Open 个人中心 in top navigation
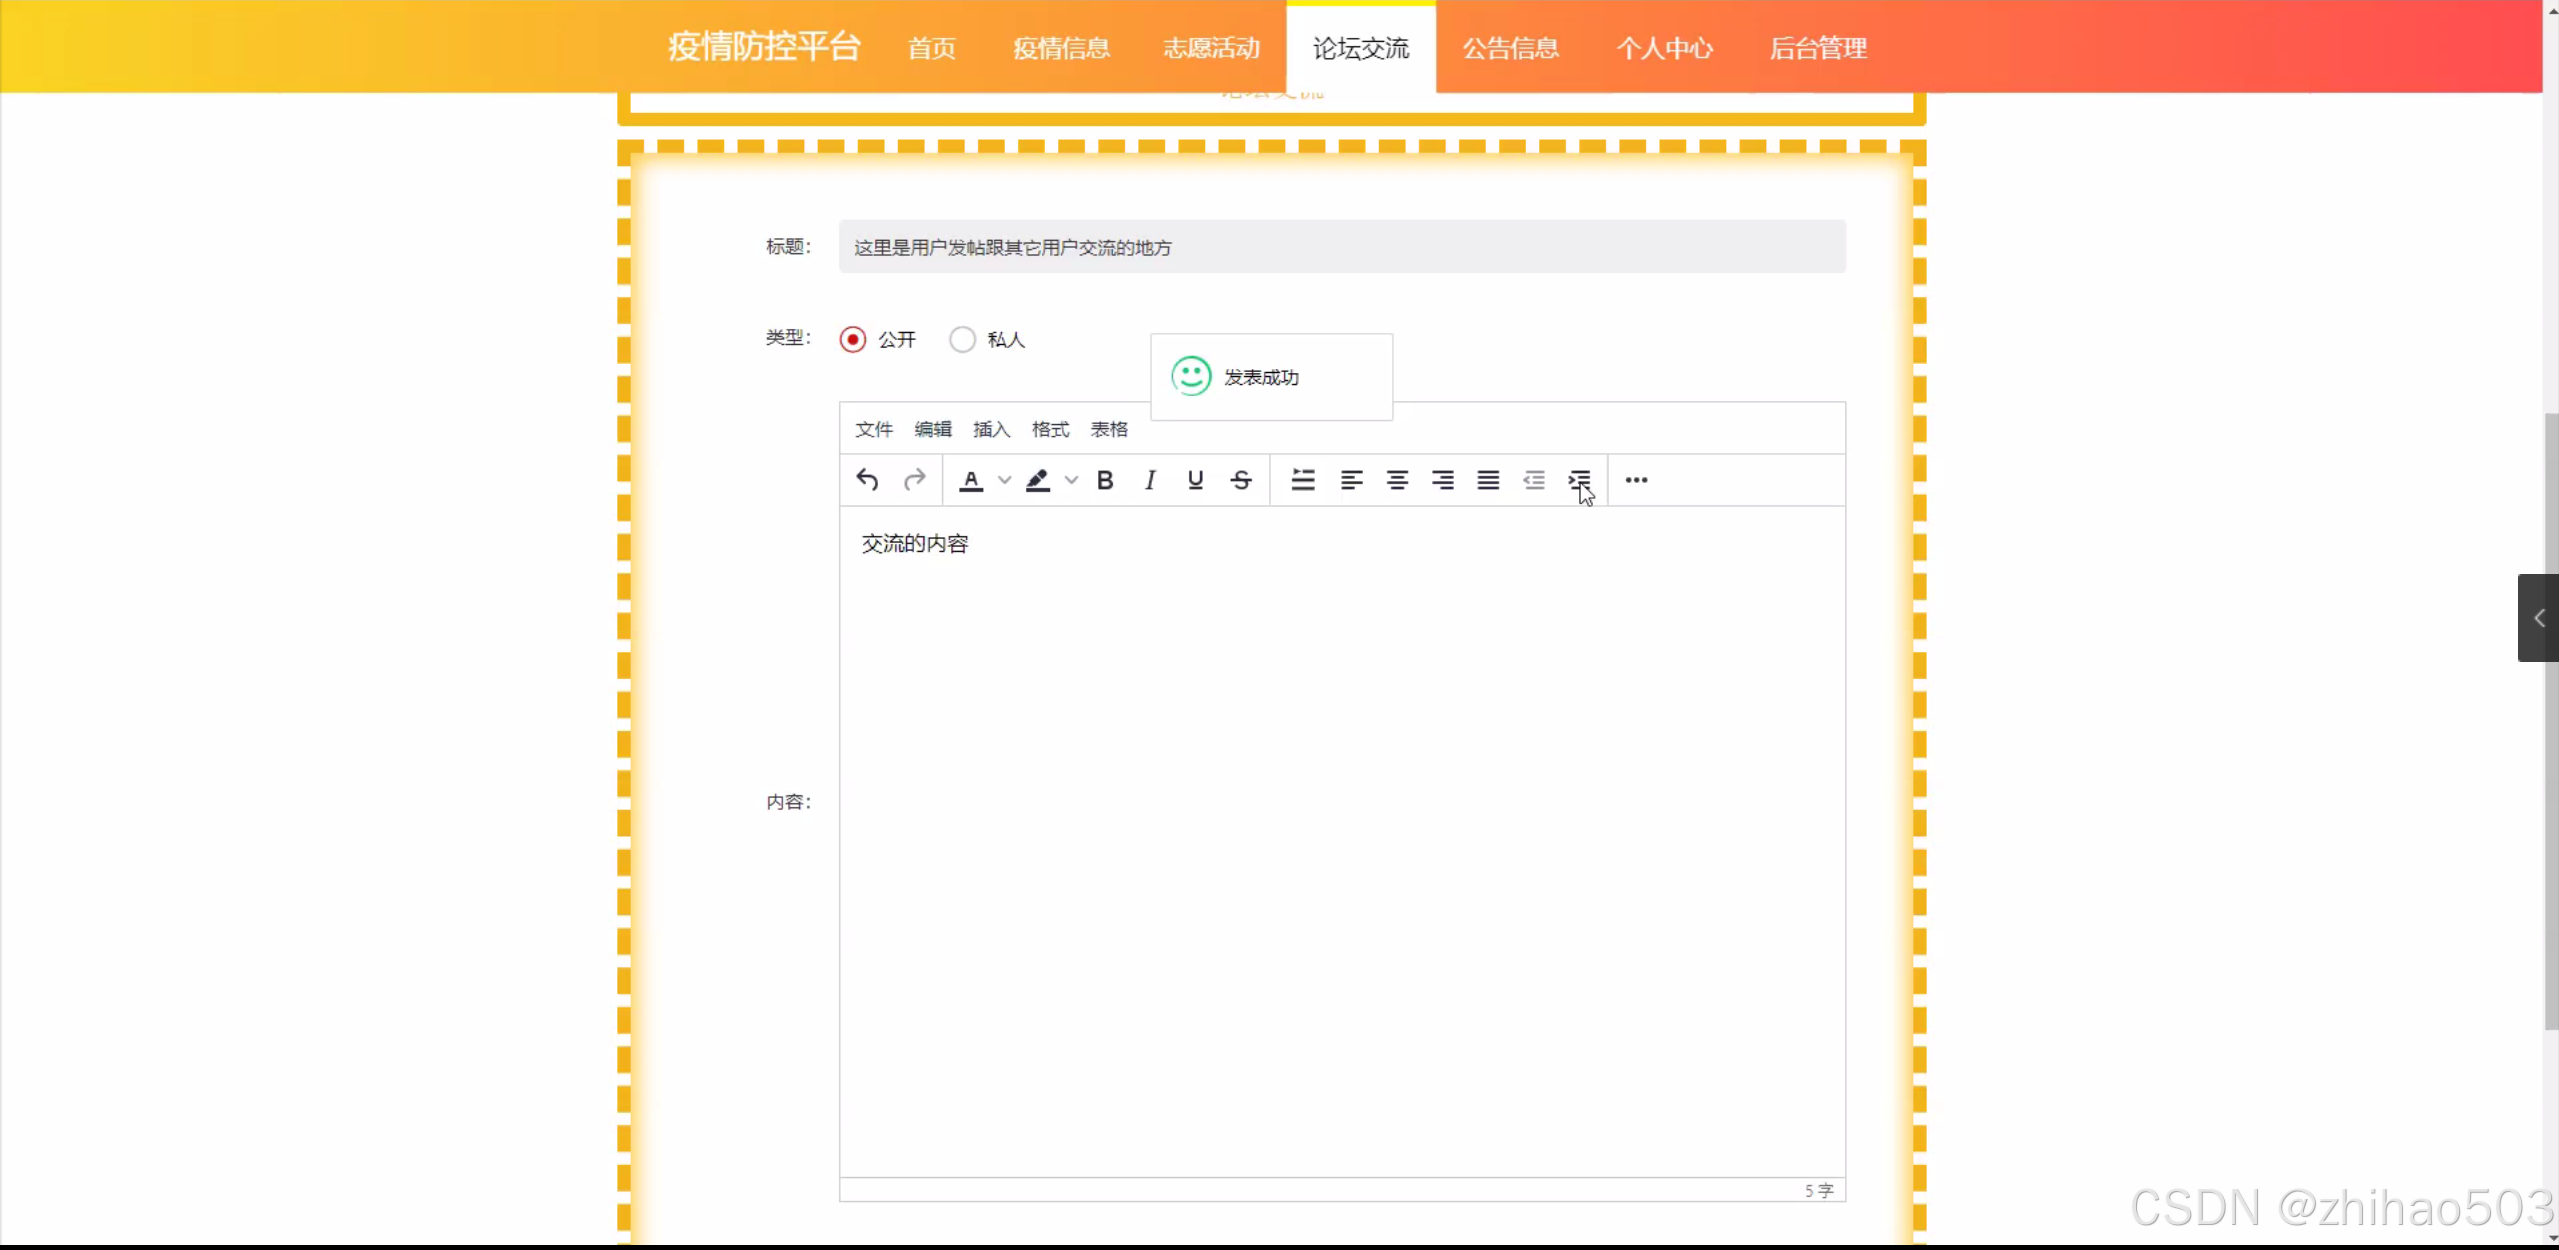Viewport: 2559px width, 1250px height. [x=1664, y=48]
